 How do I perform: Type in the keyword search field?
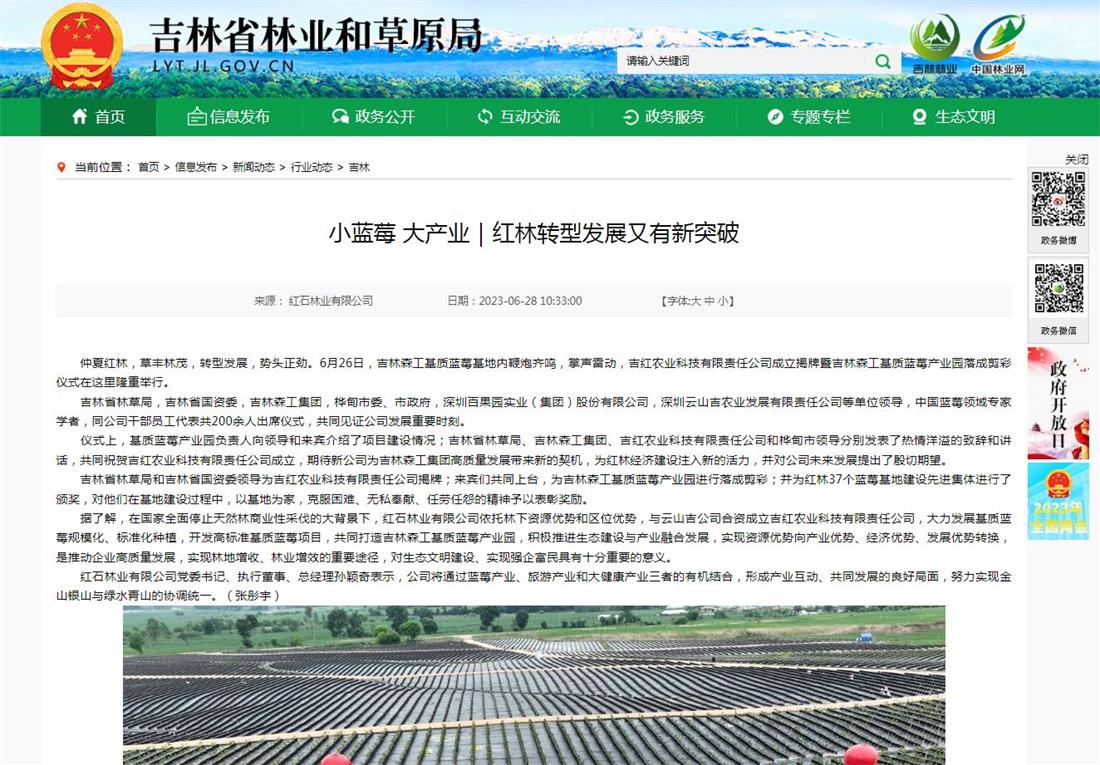740,61
